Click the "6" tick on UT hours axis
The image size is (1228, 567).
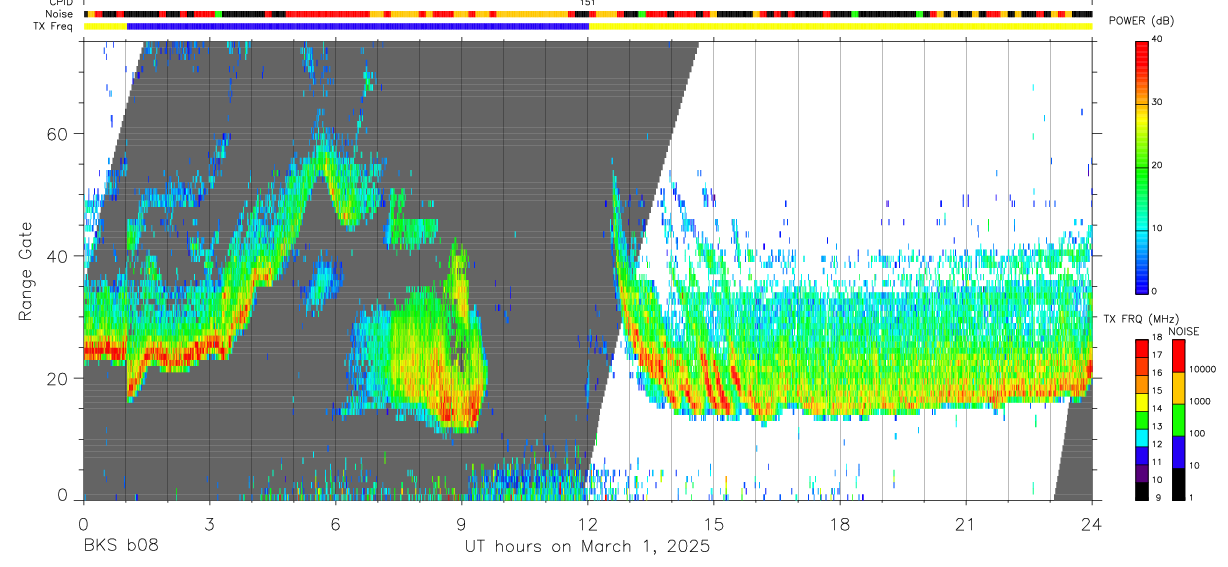335,524
